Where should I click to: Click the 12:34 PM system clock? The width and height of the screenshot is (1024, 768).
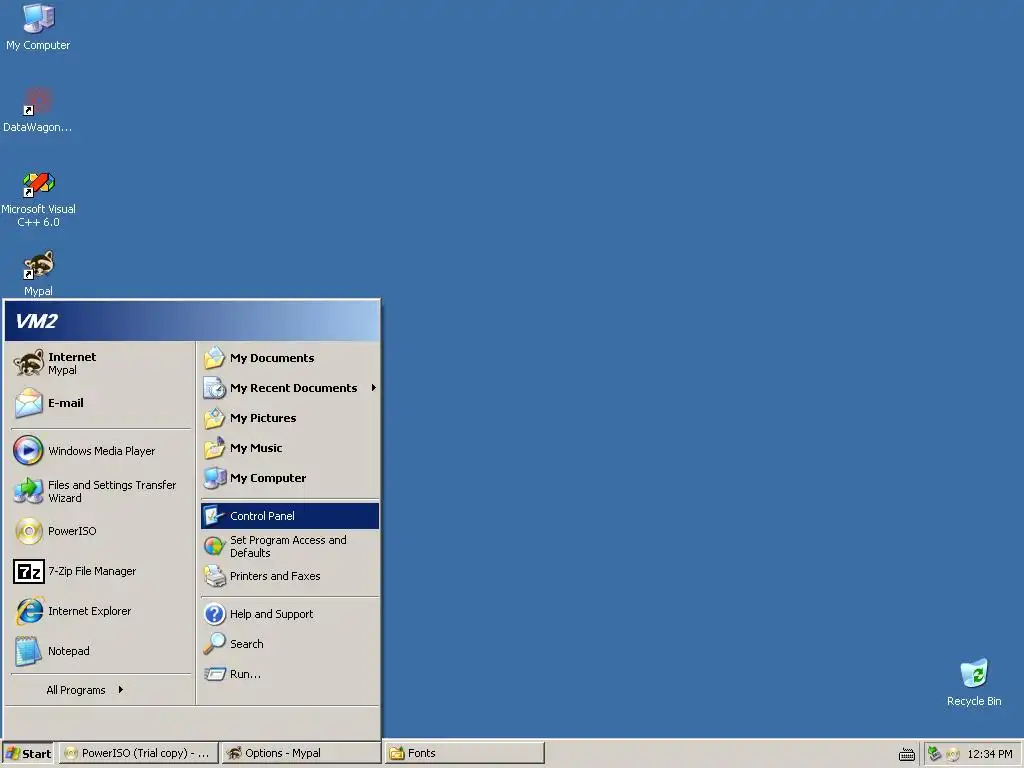(x=989, y=754)
